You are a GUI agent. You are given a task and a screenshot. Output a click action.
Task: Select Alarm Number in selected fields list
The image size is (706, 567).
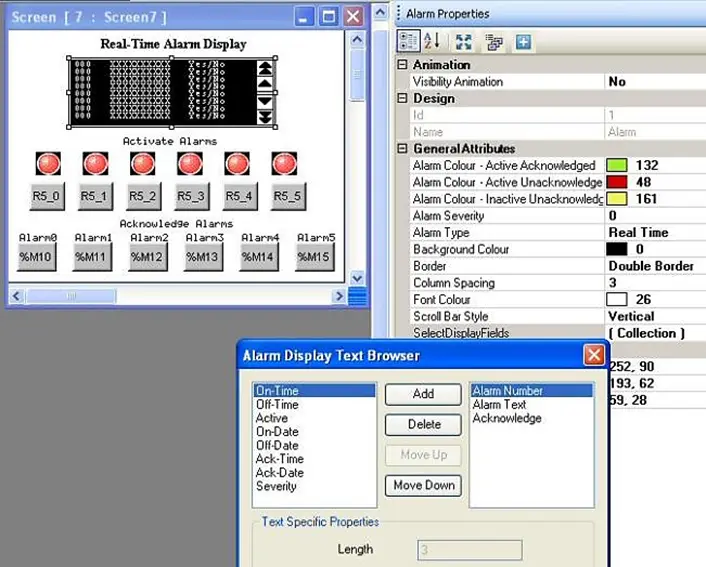click(x=532, y=390)
